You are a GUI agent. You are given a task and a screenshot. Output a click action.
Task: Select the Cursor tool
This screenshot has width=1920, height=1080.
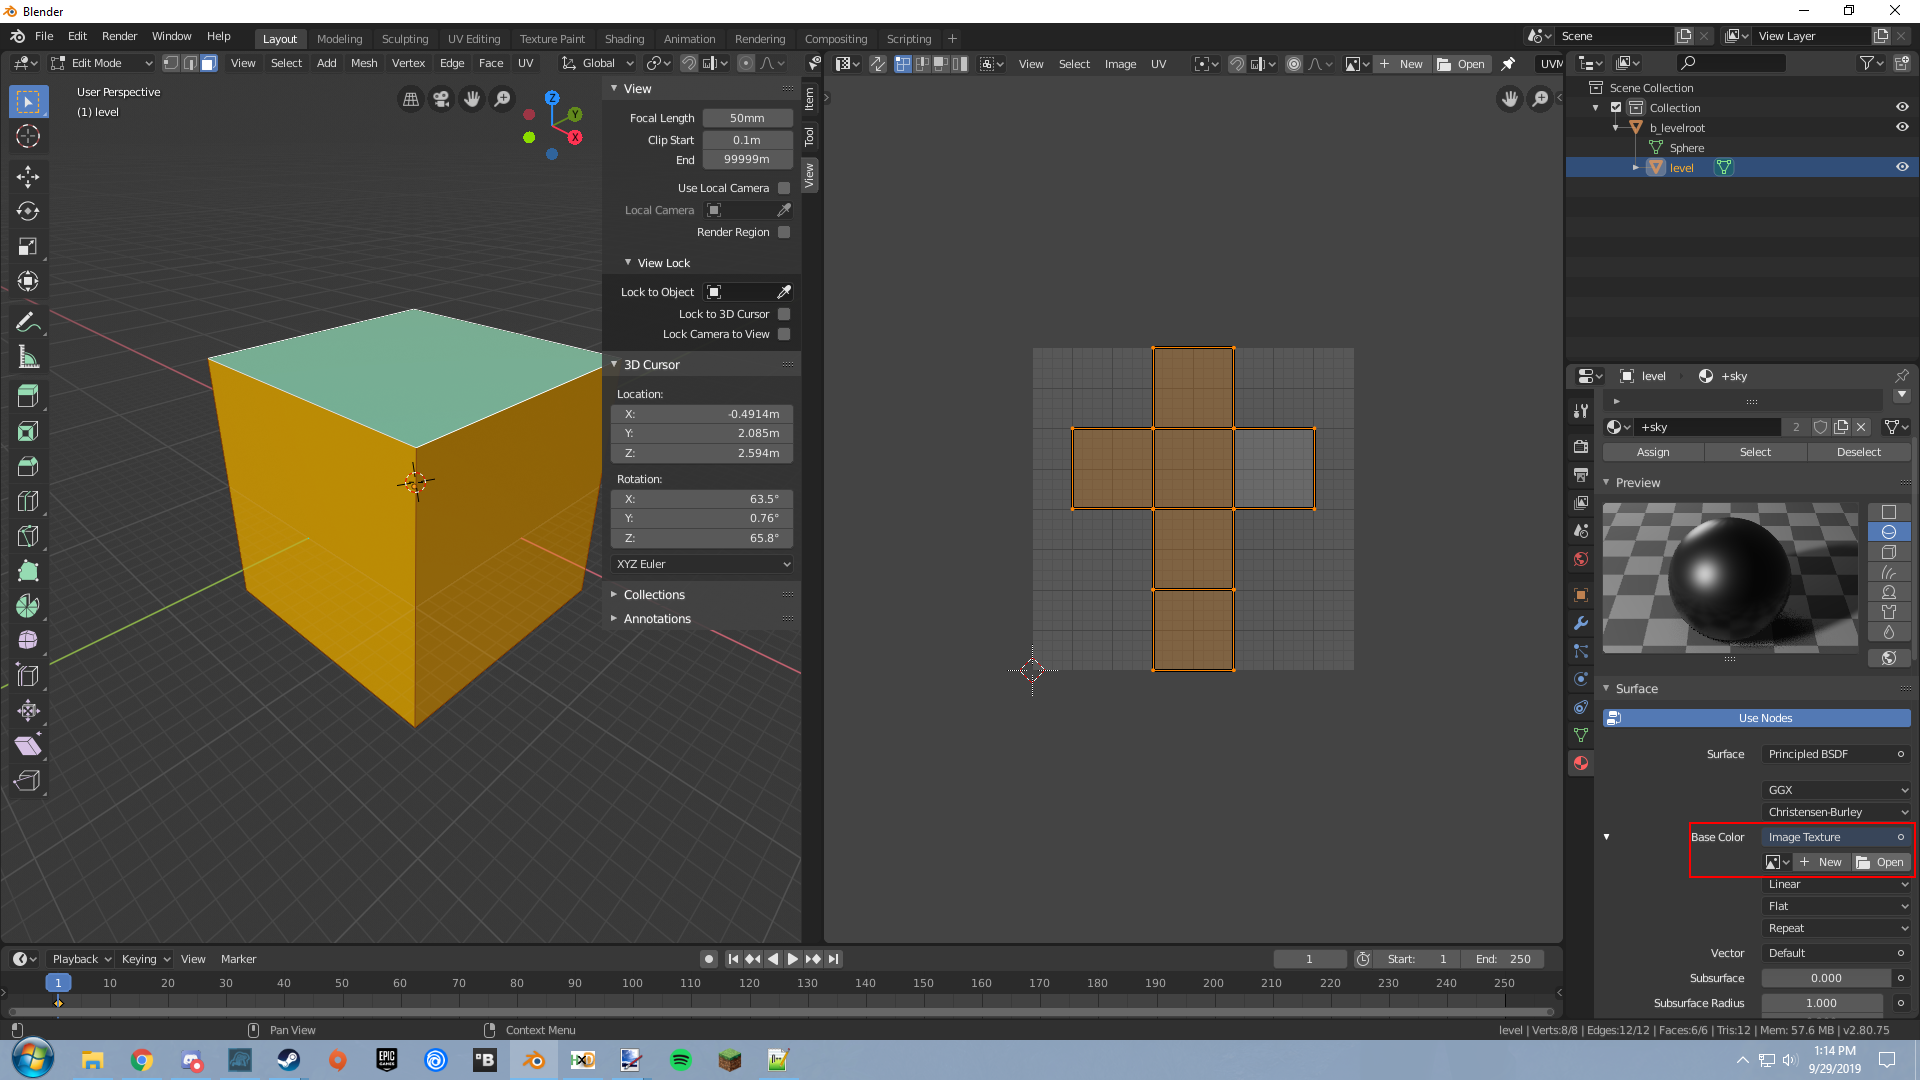28,136
